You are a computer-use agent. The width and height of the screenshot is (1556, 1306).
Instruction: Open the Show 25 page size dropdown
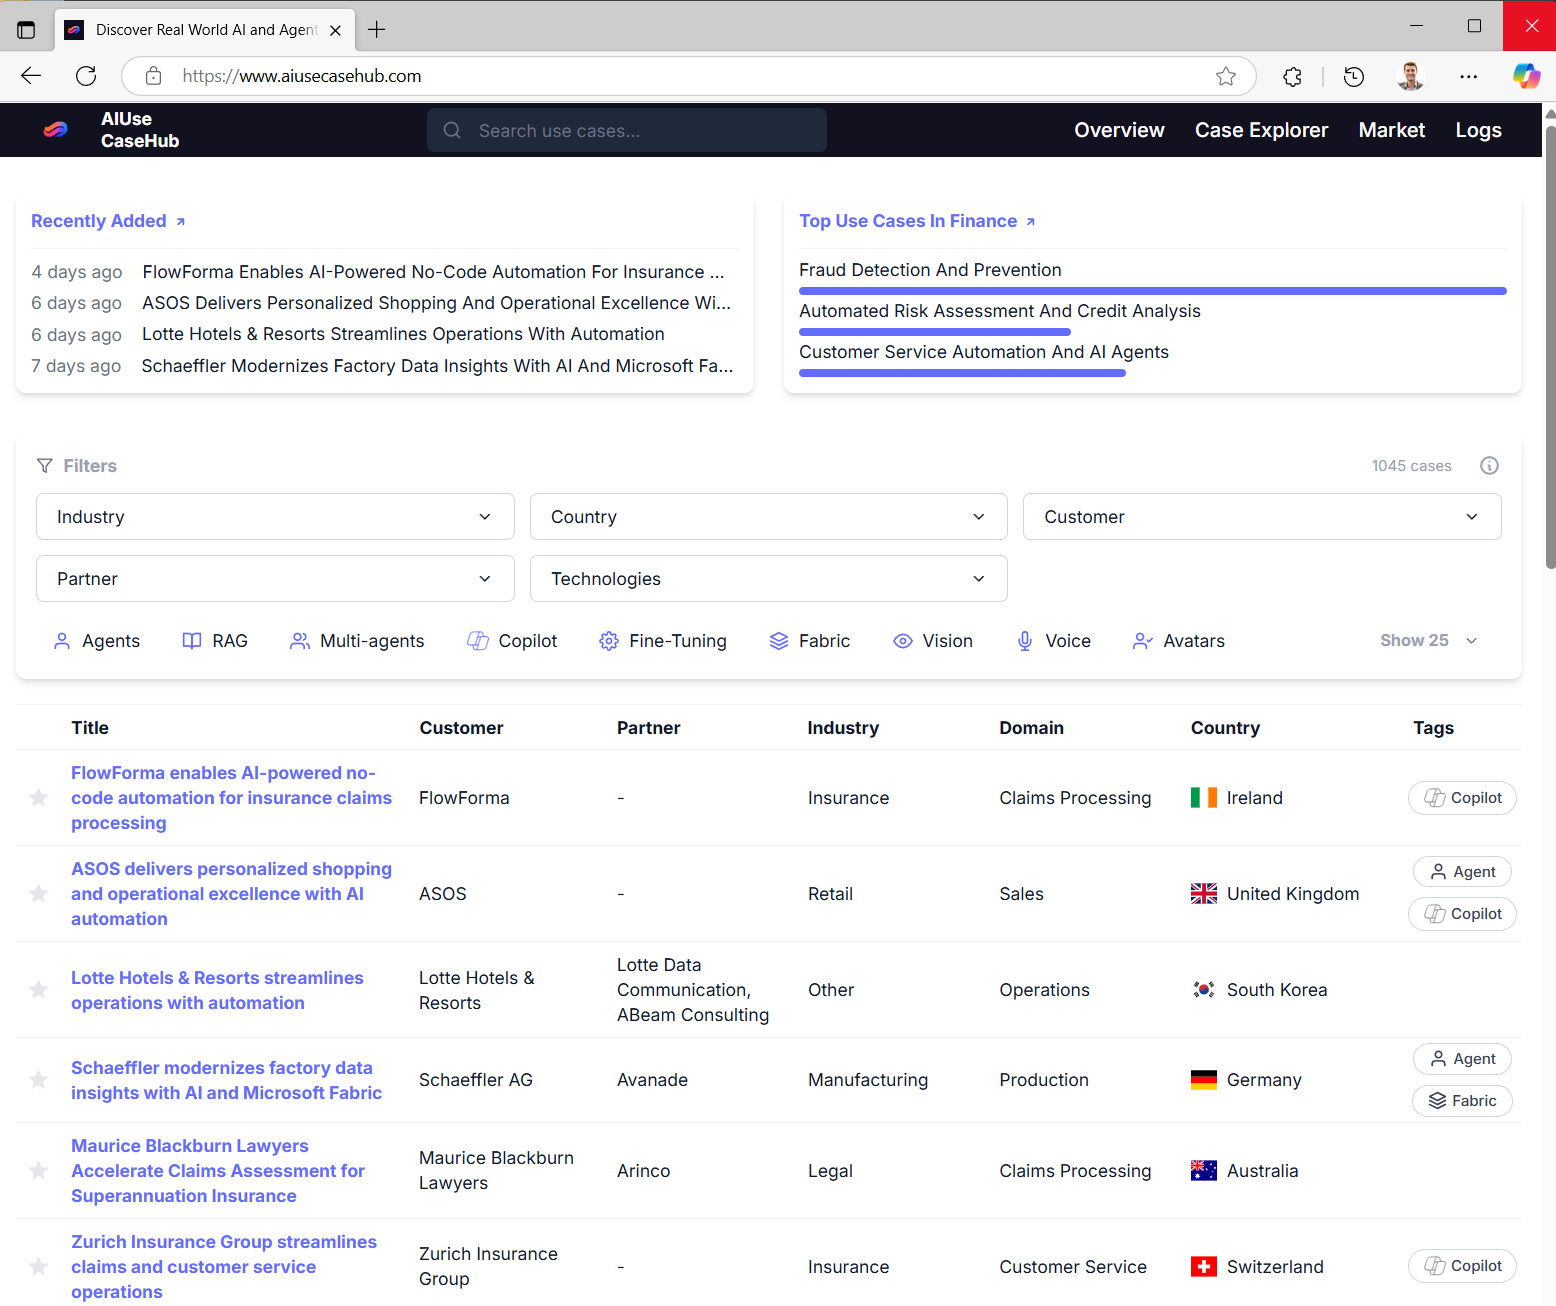coord(1429,641)
